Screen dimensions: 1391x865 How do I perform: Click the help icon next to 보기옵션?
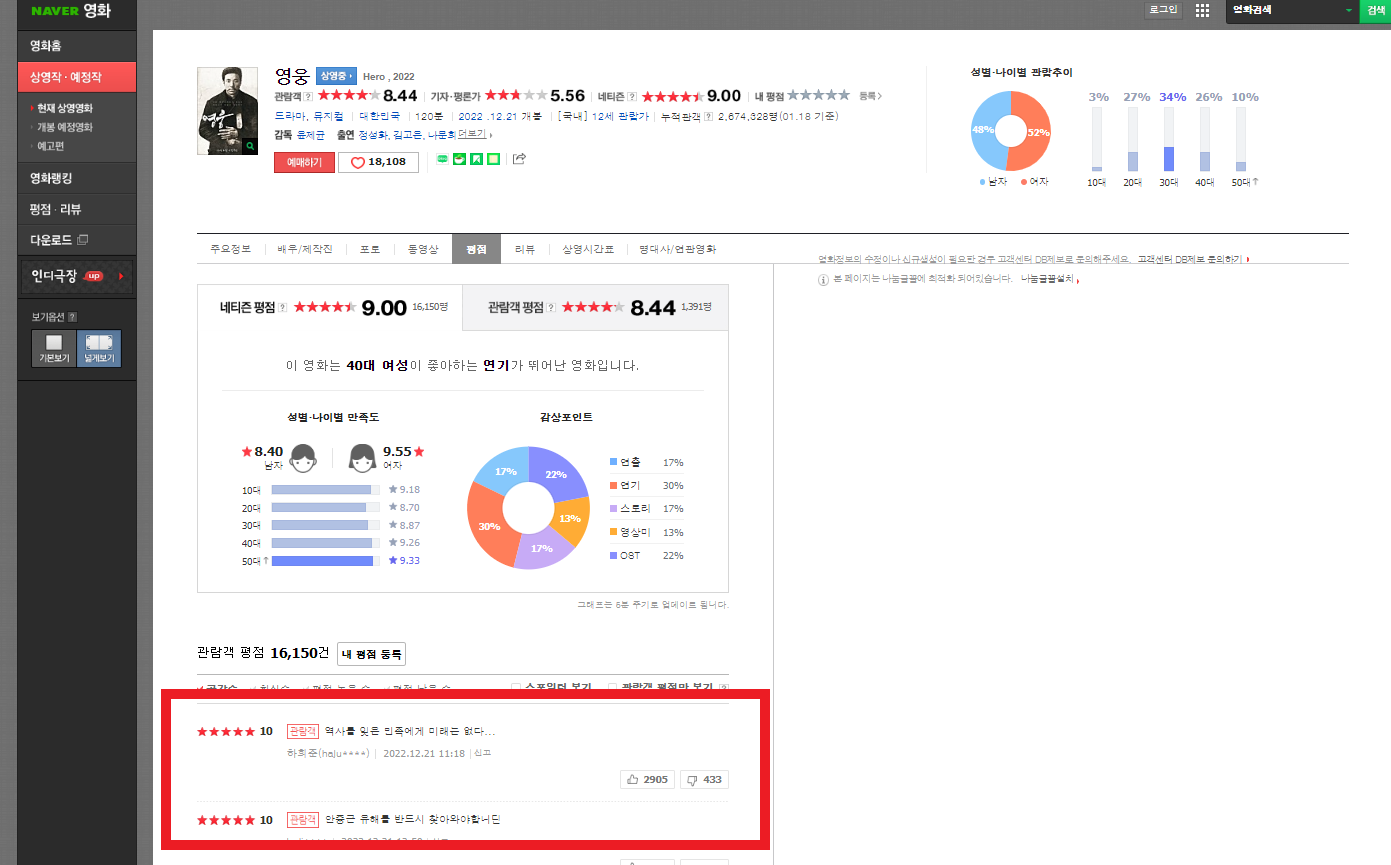point(72,317)
